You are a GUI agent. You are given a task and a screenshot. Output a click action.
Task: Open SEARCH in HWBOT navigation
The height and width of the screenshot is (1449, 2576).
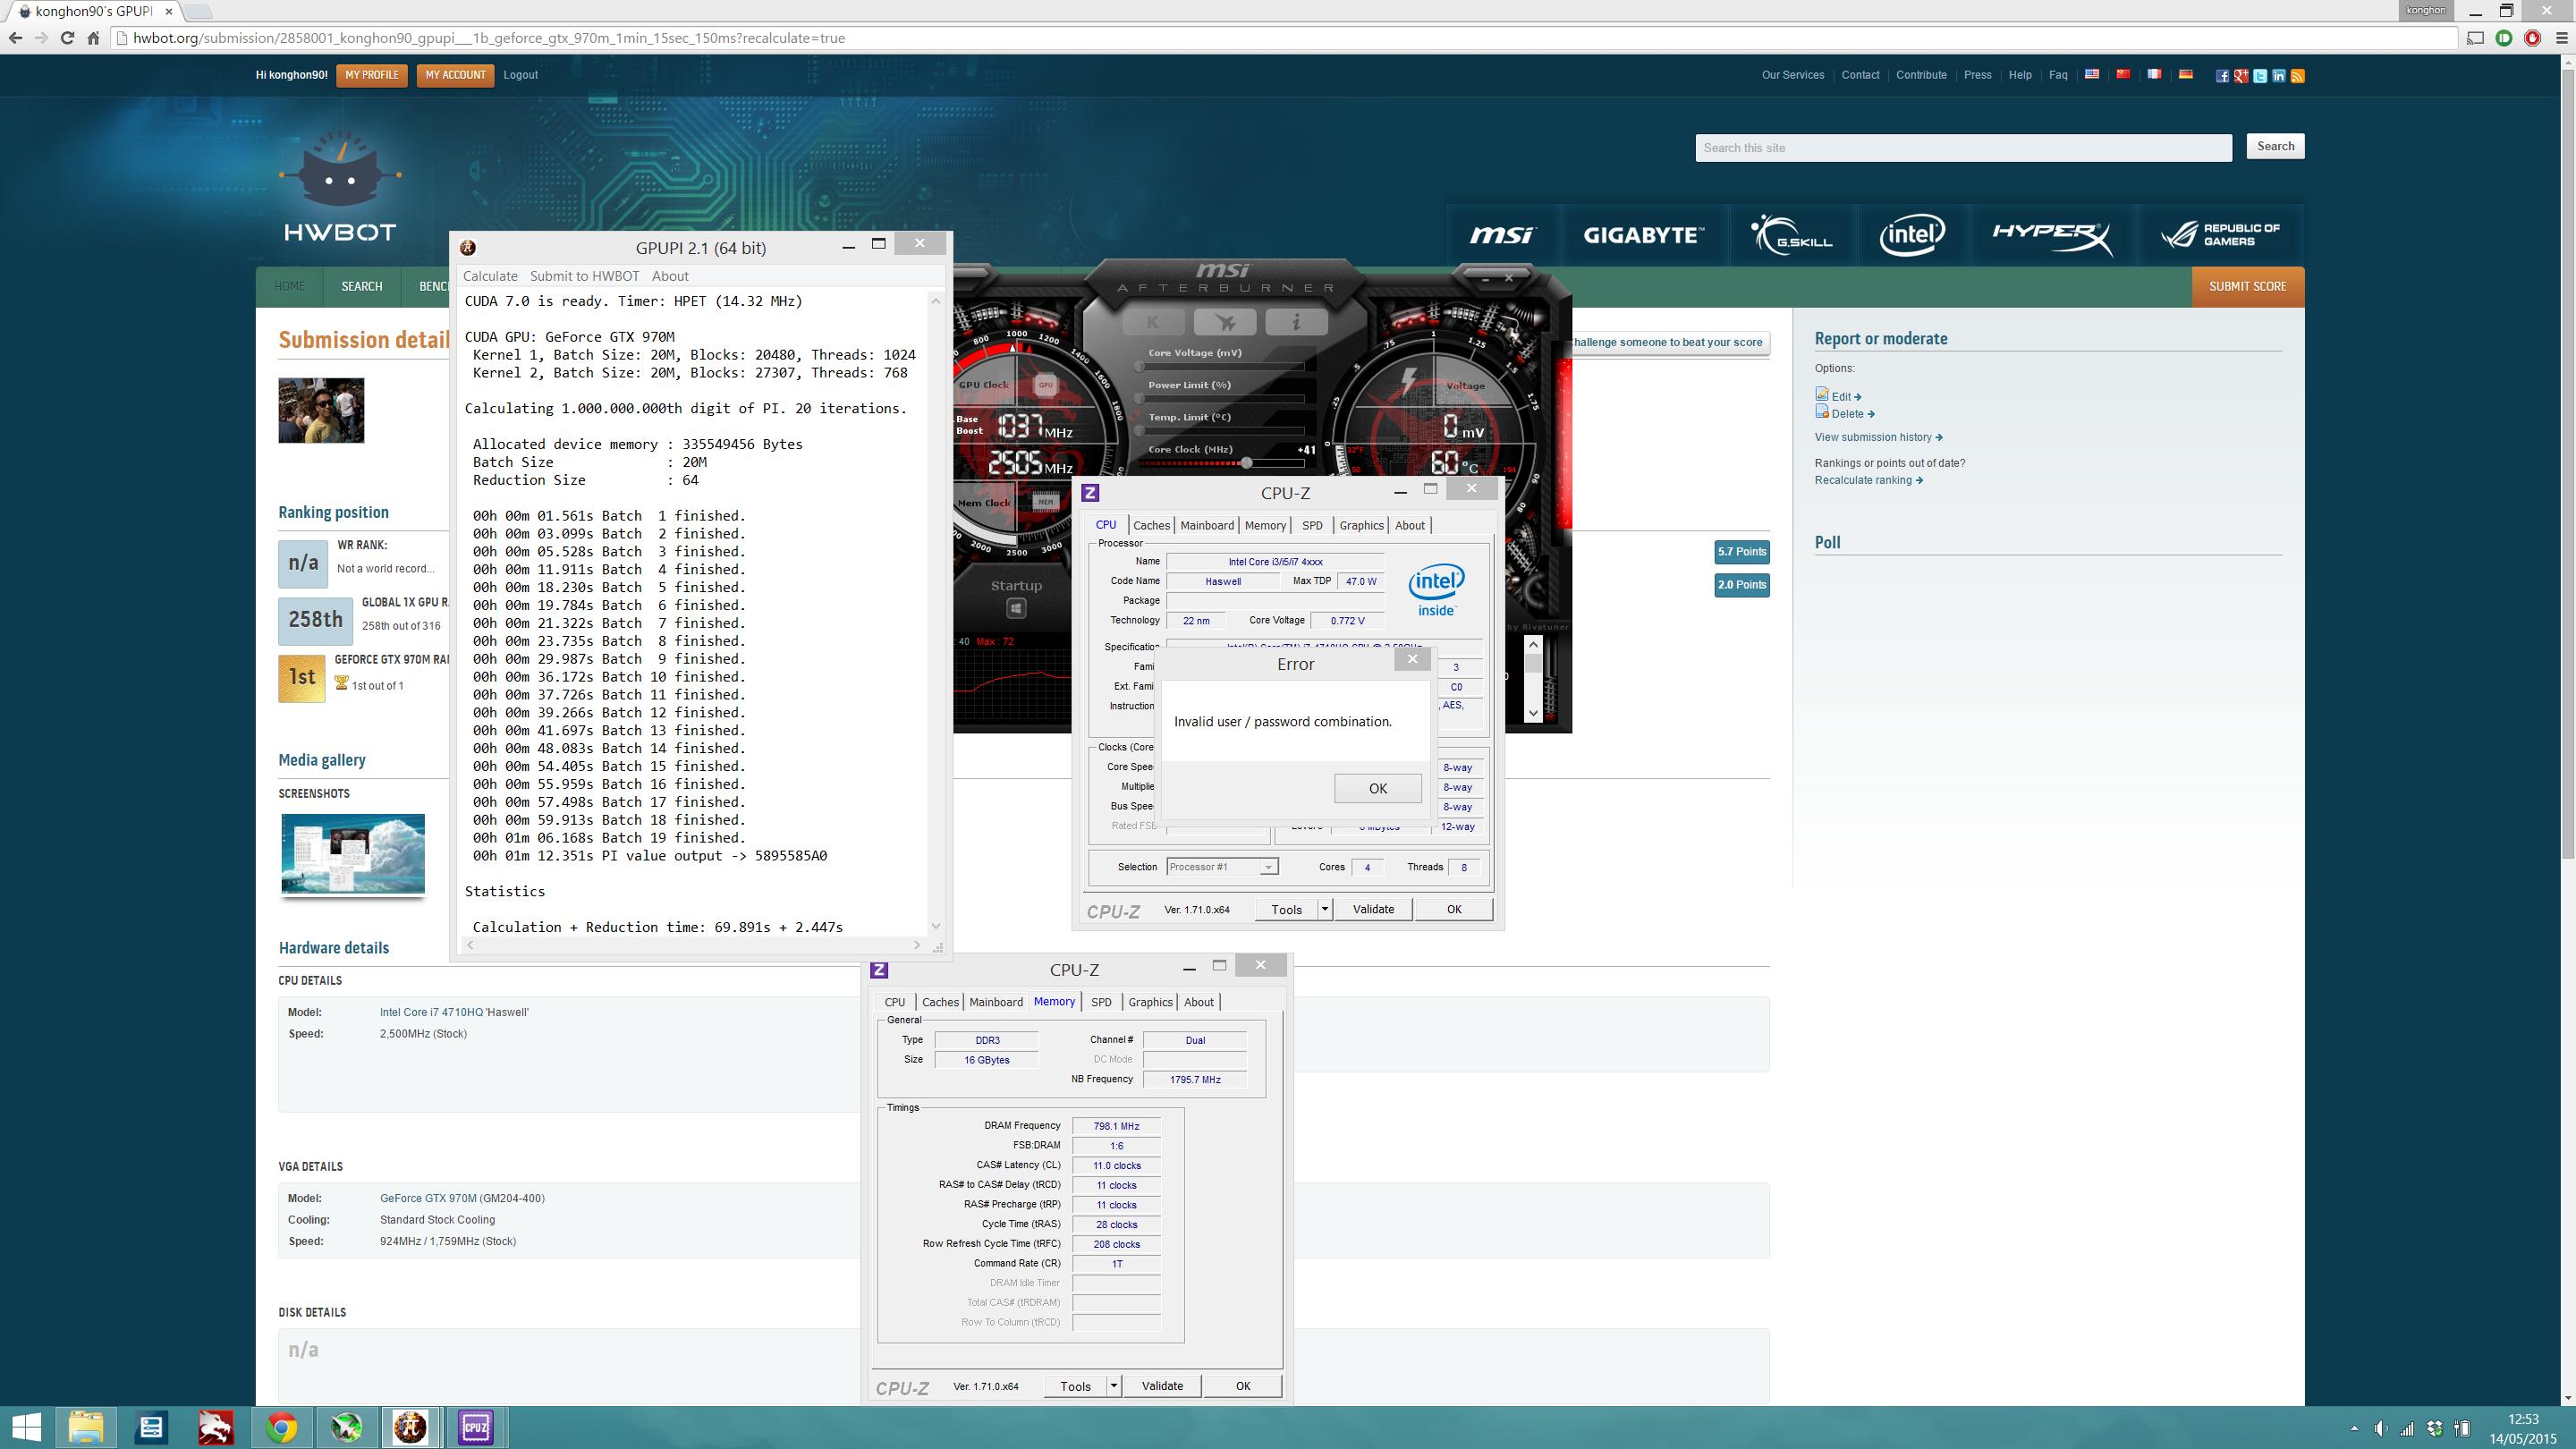361,286
